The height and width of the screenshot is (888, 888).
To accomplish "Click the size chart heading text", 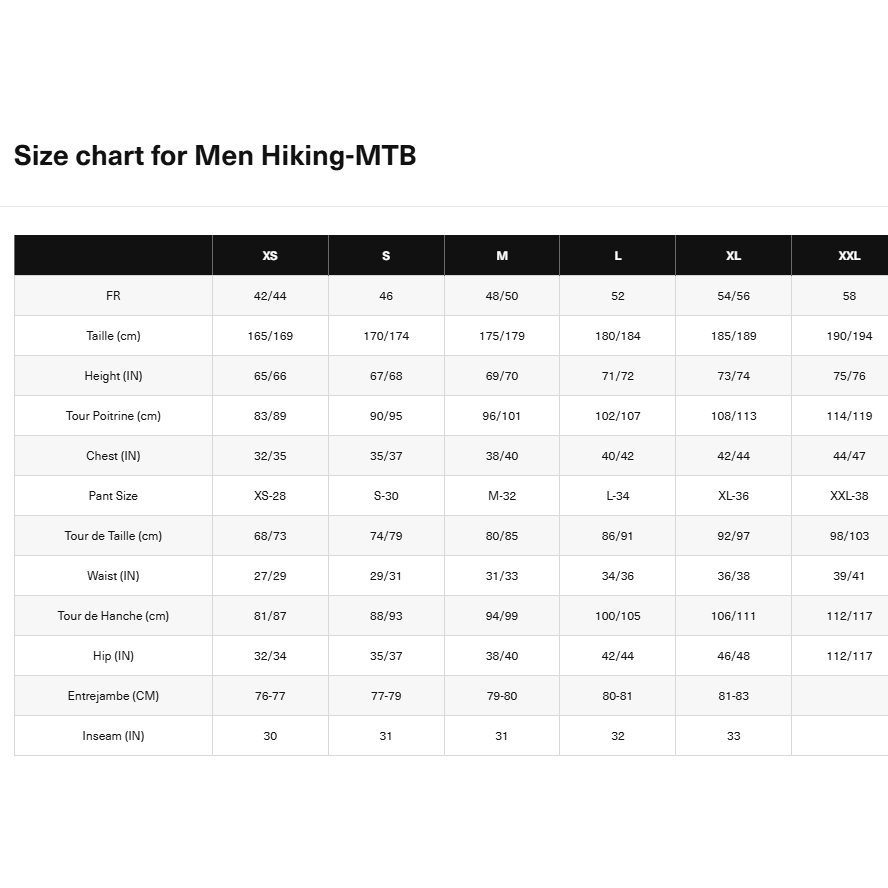I will pyautogui.click(x=215, y=156).
